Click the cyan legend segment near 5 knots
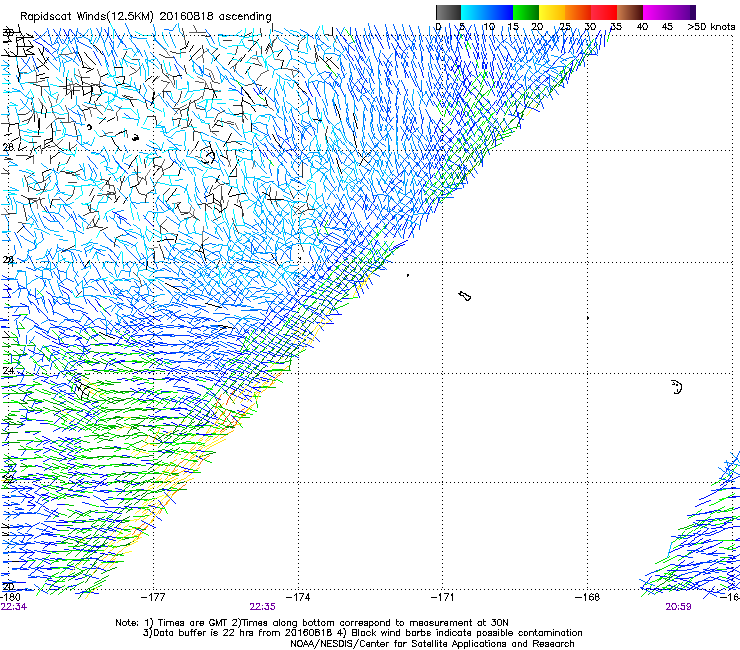 pyautogui.click(x=474, y=12)
